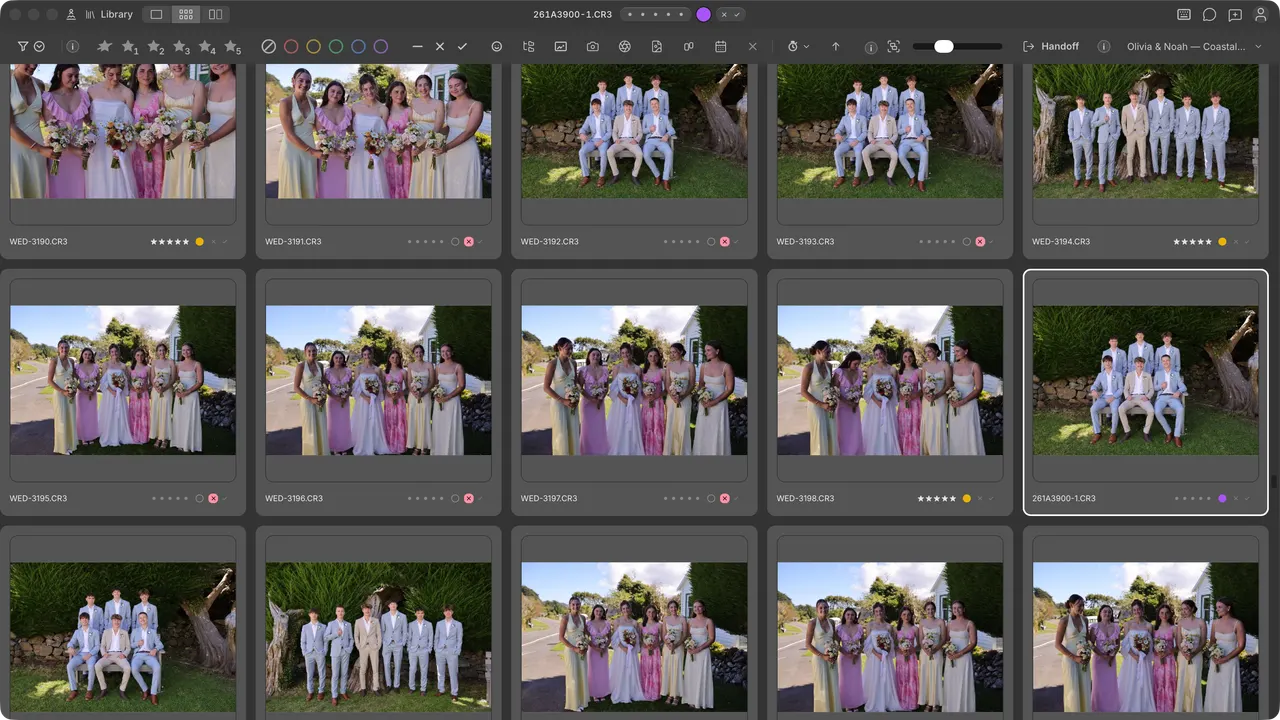The width and height of the screenshot is (1280, 720).
Task: Toggle the reject badge on WED-3193.CR3
Action: [980, 242]
